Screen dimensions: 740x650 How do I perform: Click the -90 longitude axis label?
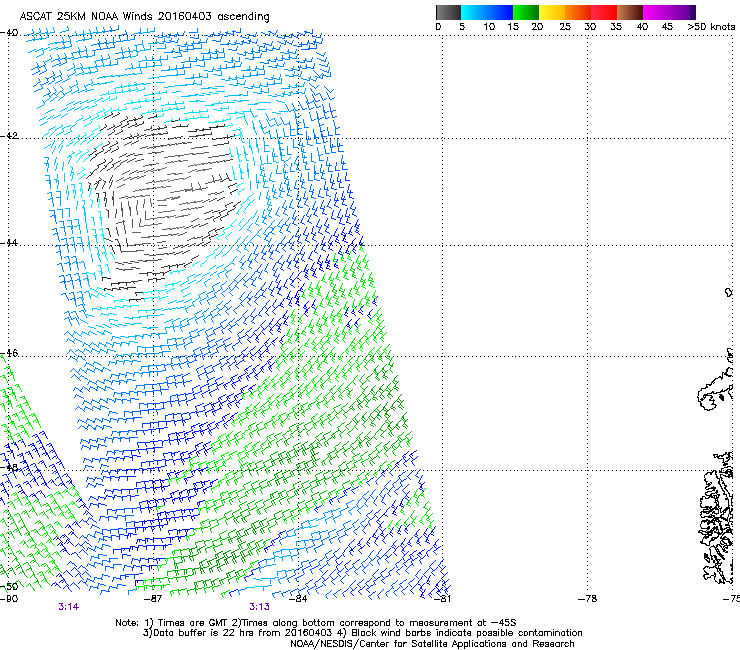(9, 599)
